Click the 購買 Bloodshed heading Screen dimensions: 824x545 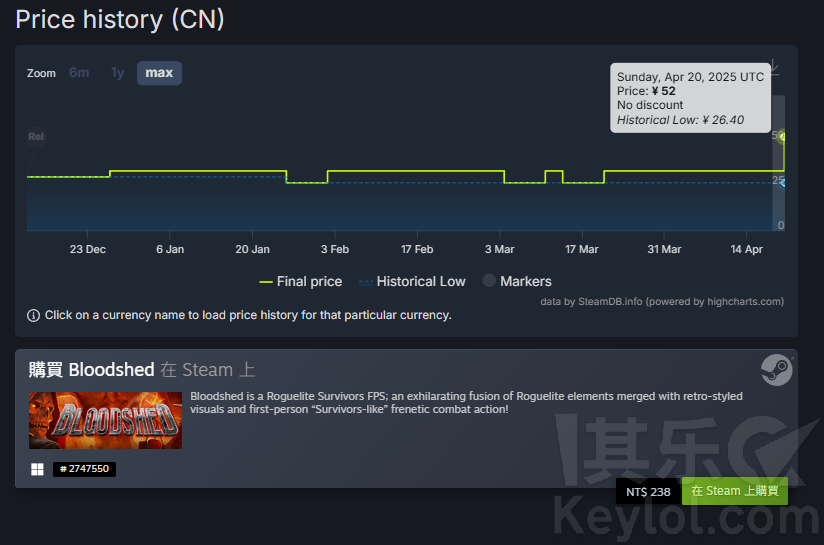pyautogui.click(x=91, y=369)
